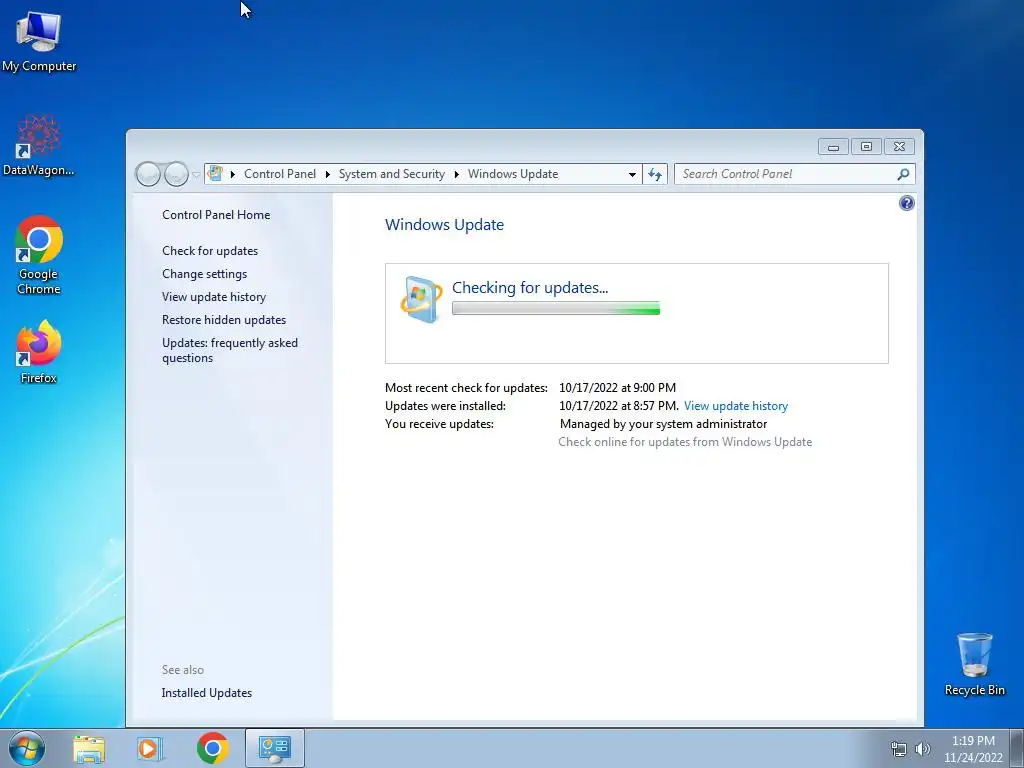Open the recent pages dropdown arrow
The image size is (1024, 768).
pos(196,174)
